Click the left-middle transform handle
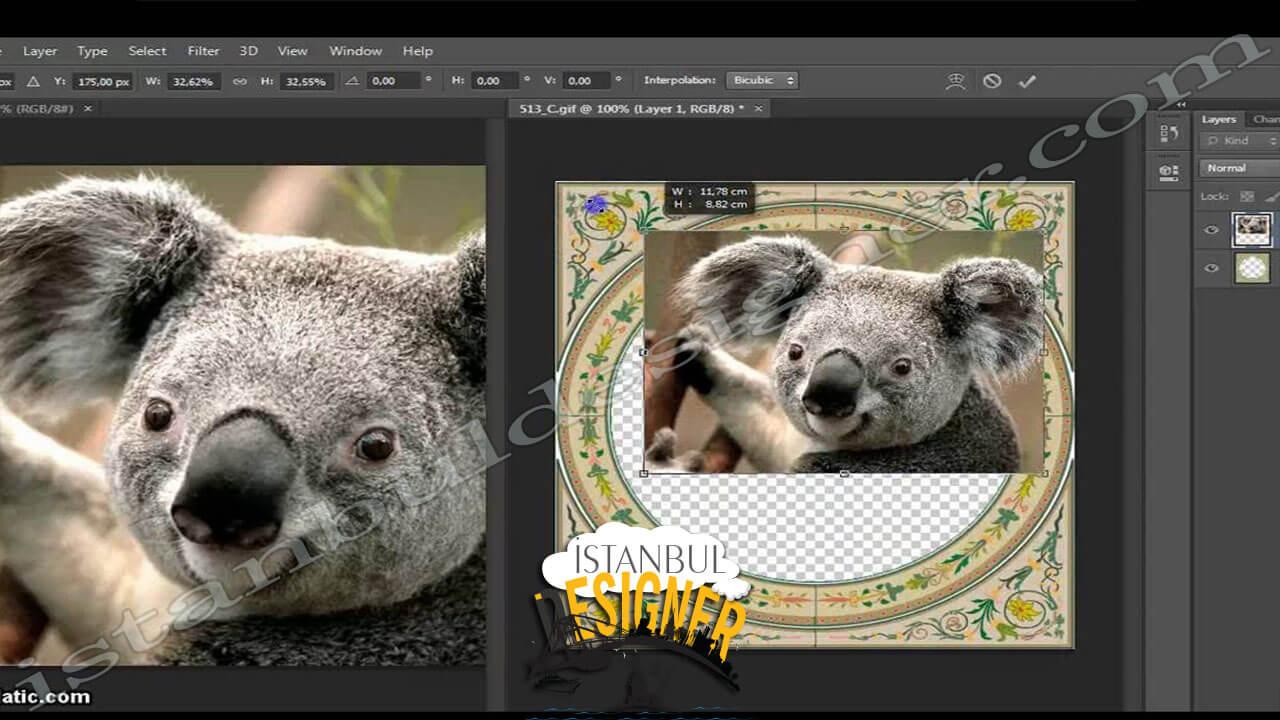The image size is (1280, 720). [x=643, y=352]
